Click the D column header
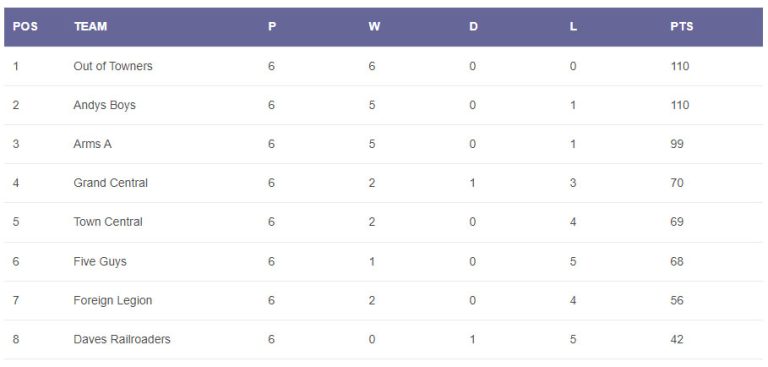The width and height of the screenshot is (768, 367). coord(473,27)
